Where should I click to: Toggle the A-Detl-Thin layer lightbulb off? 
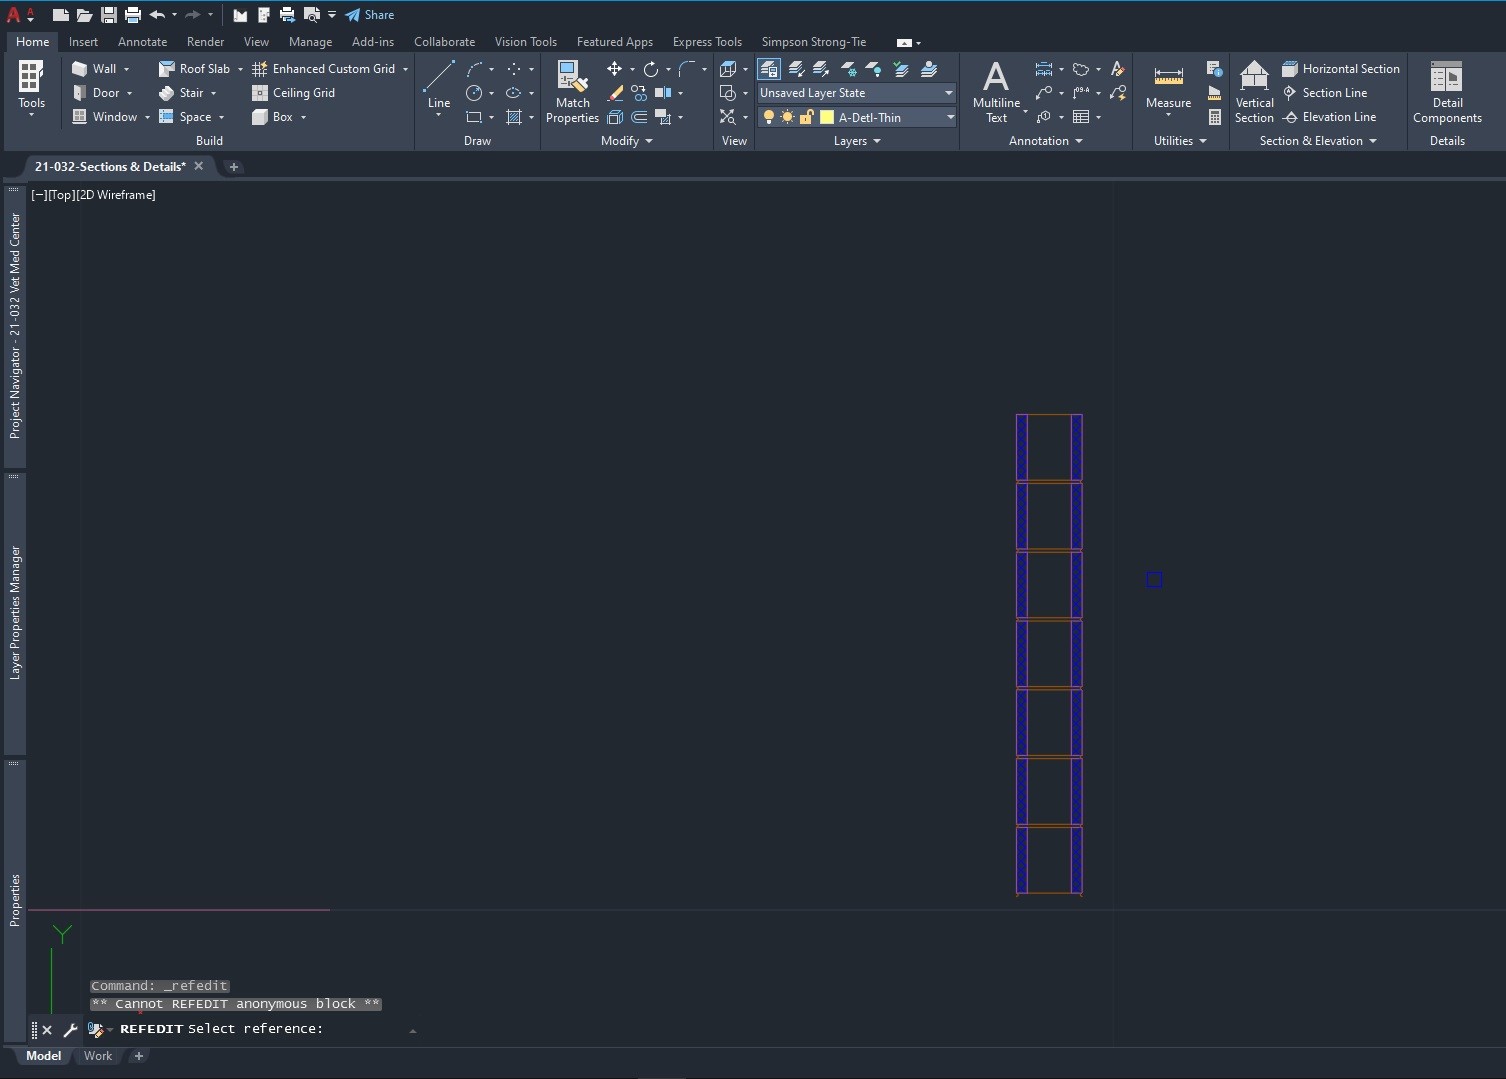(x=768, y=117)
